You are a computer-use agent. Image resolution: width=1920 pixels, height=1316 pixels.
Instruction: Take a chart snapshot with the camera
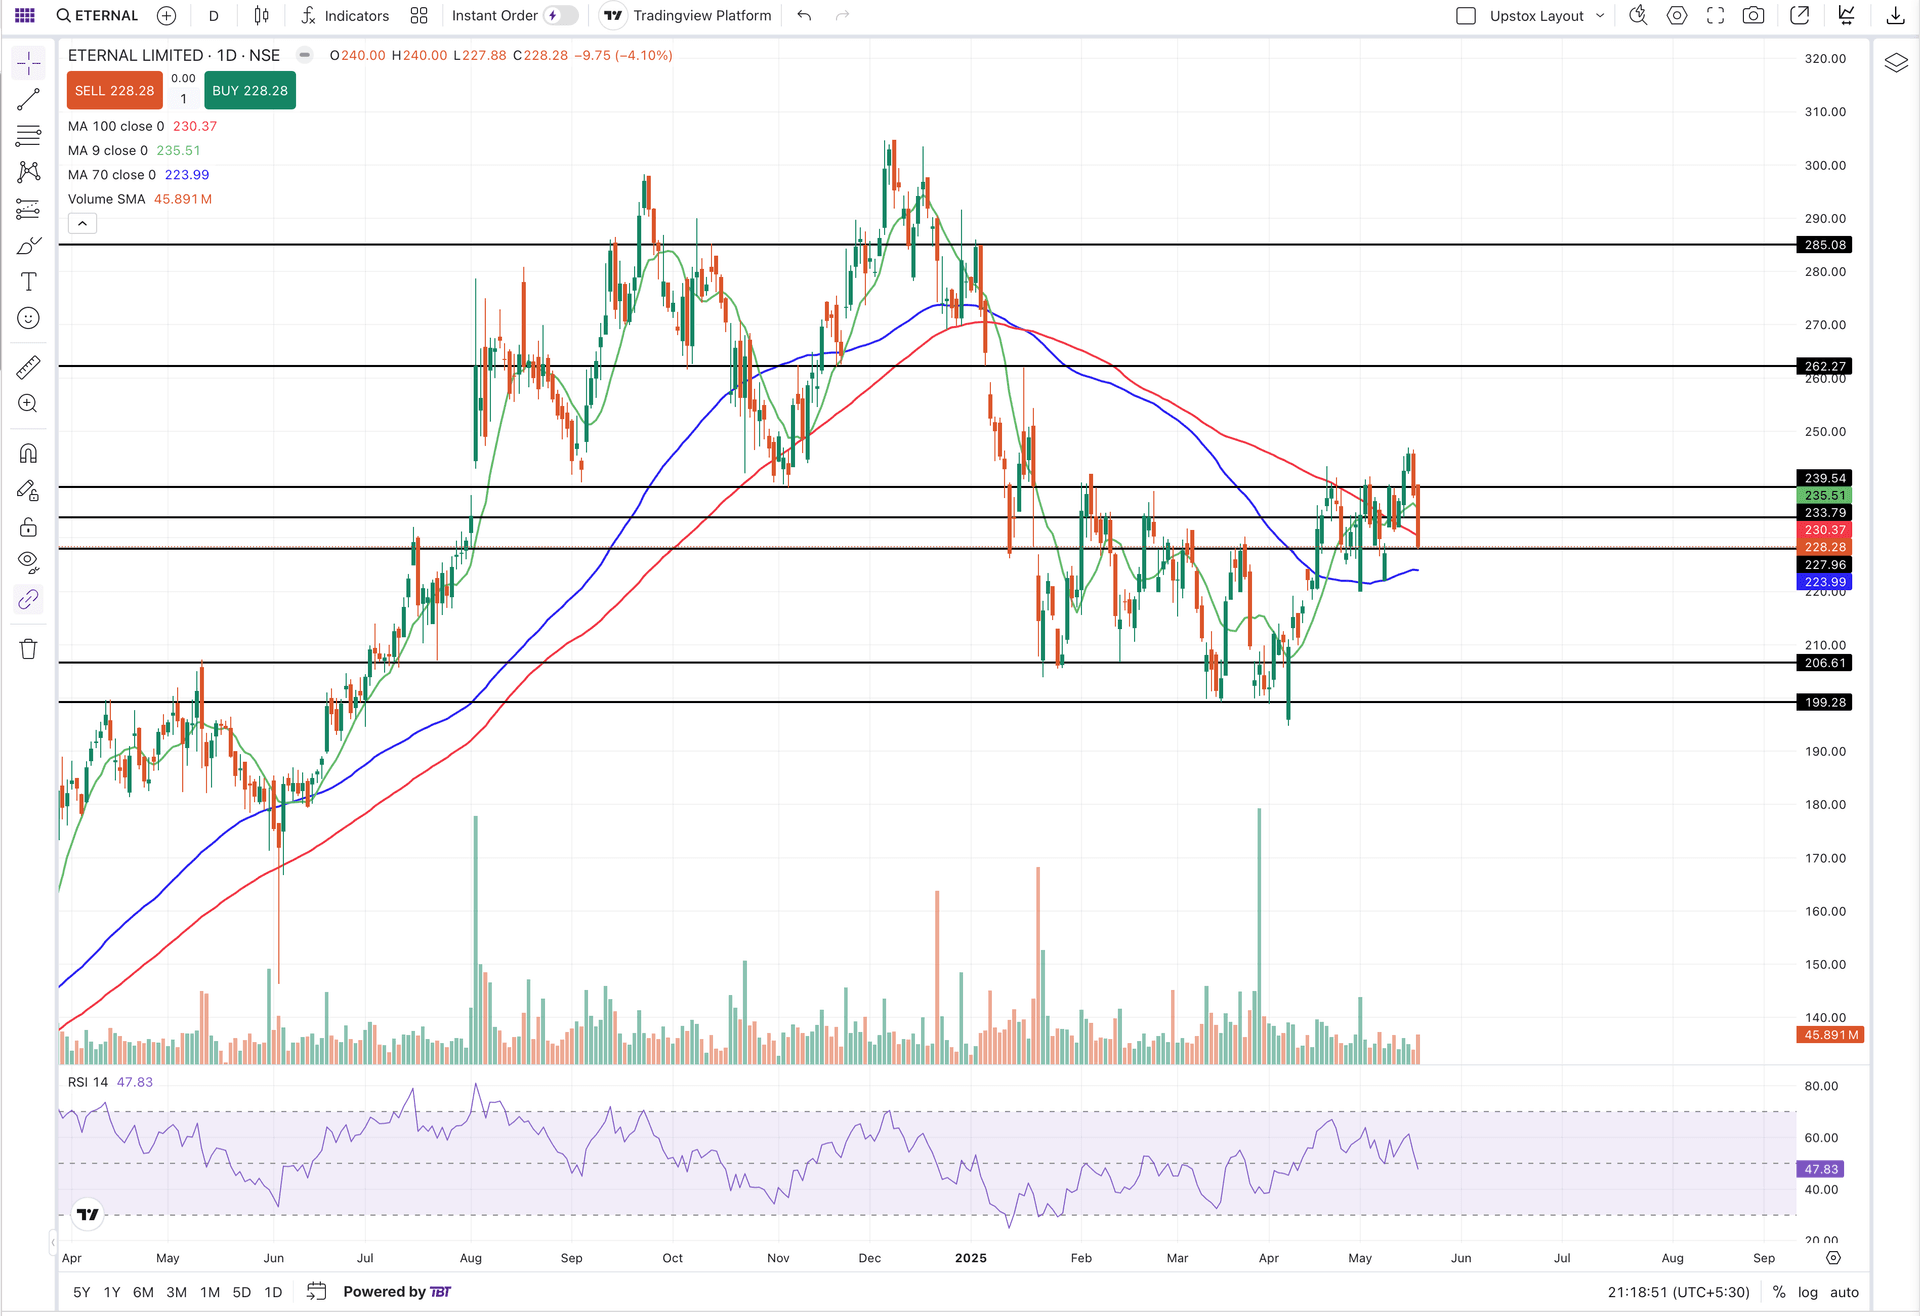coord(1753,16)
